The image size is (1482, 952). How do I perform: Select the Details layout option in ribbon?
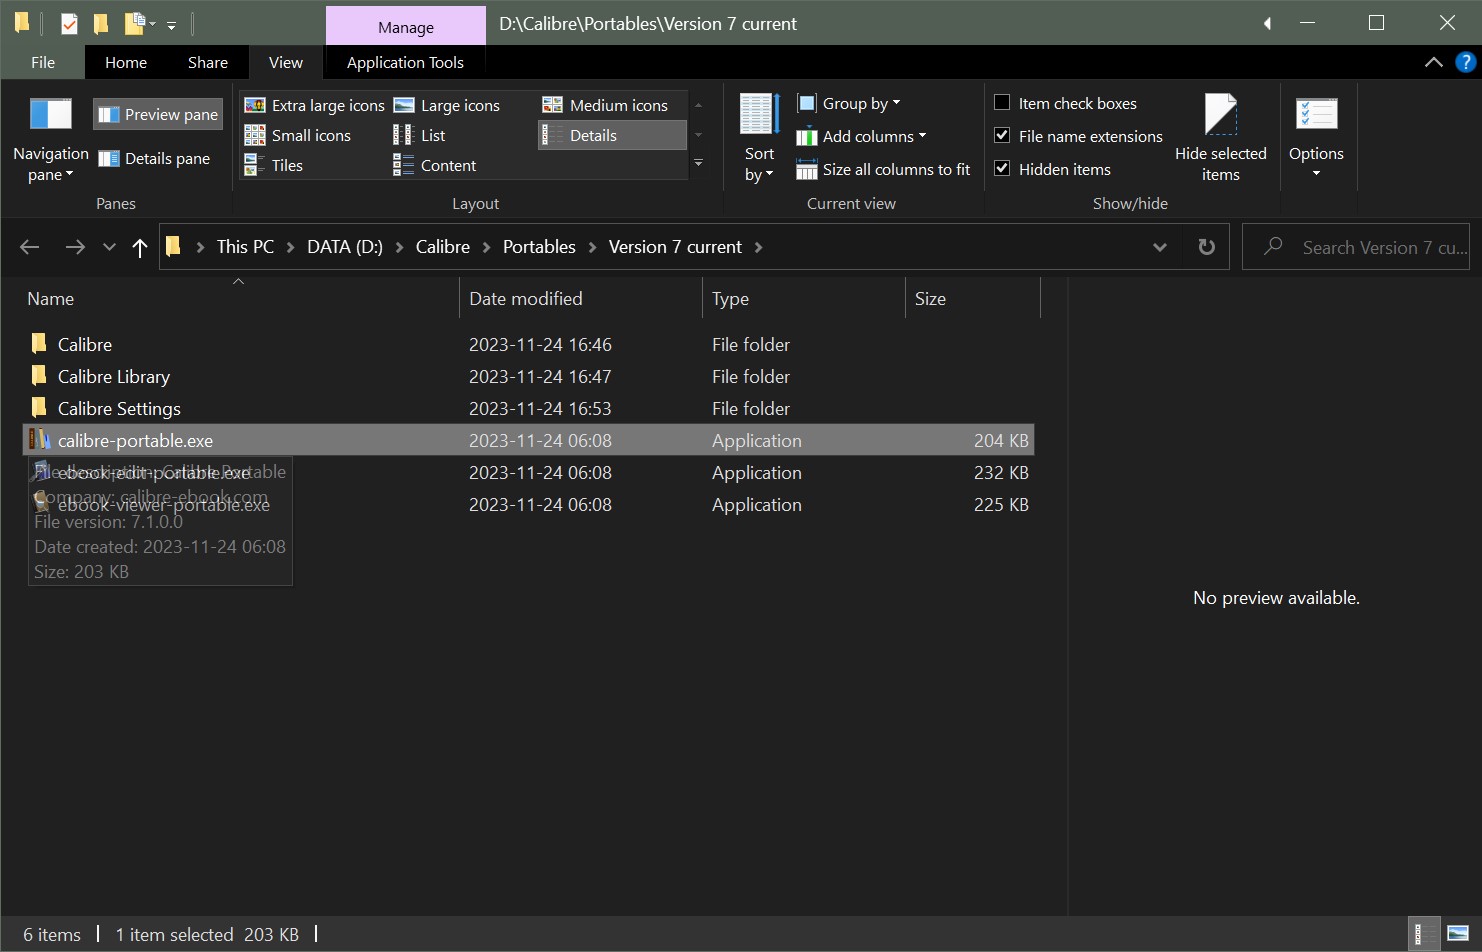click(x=612, y=135)
